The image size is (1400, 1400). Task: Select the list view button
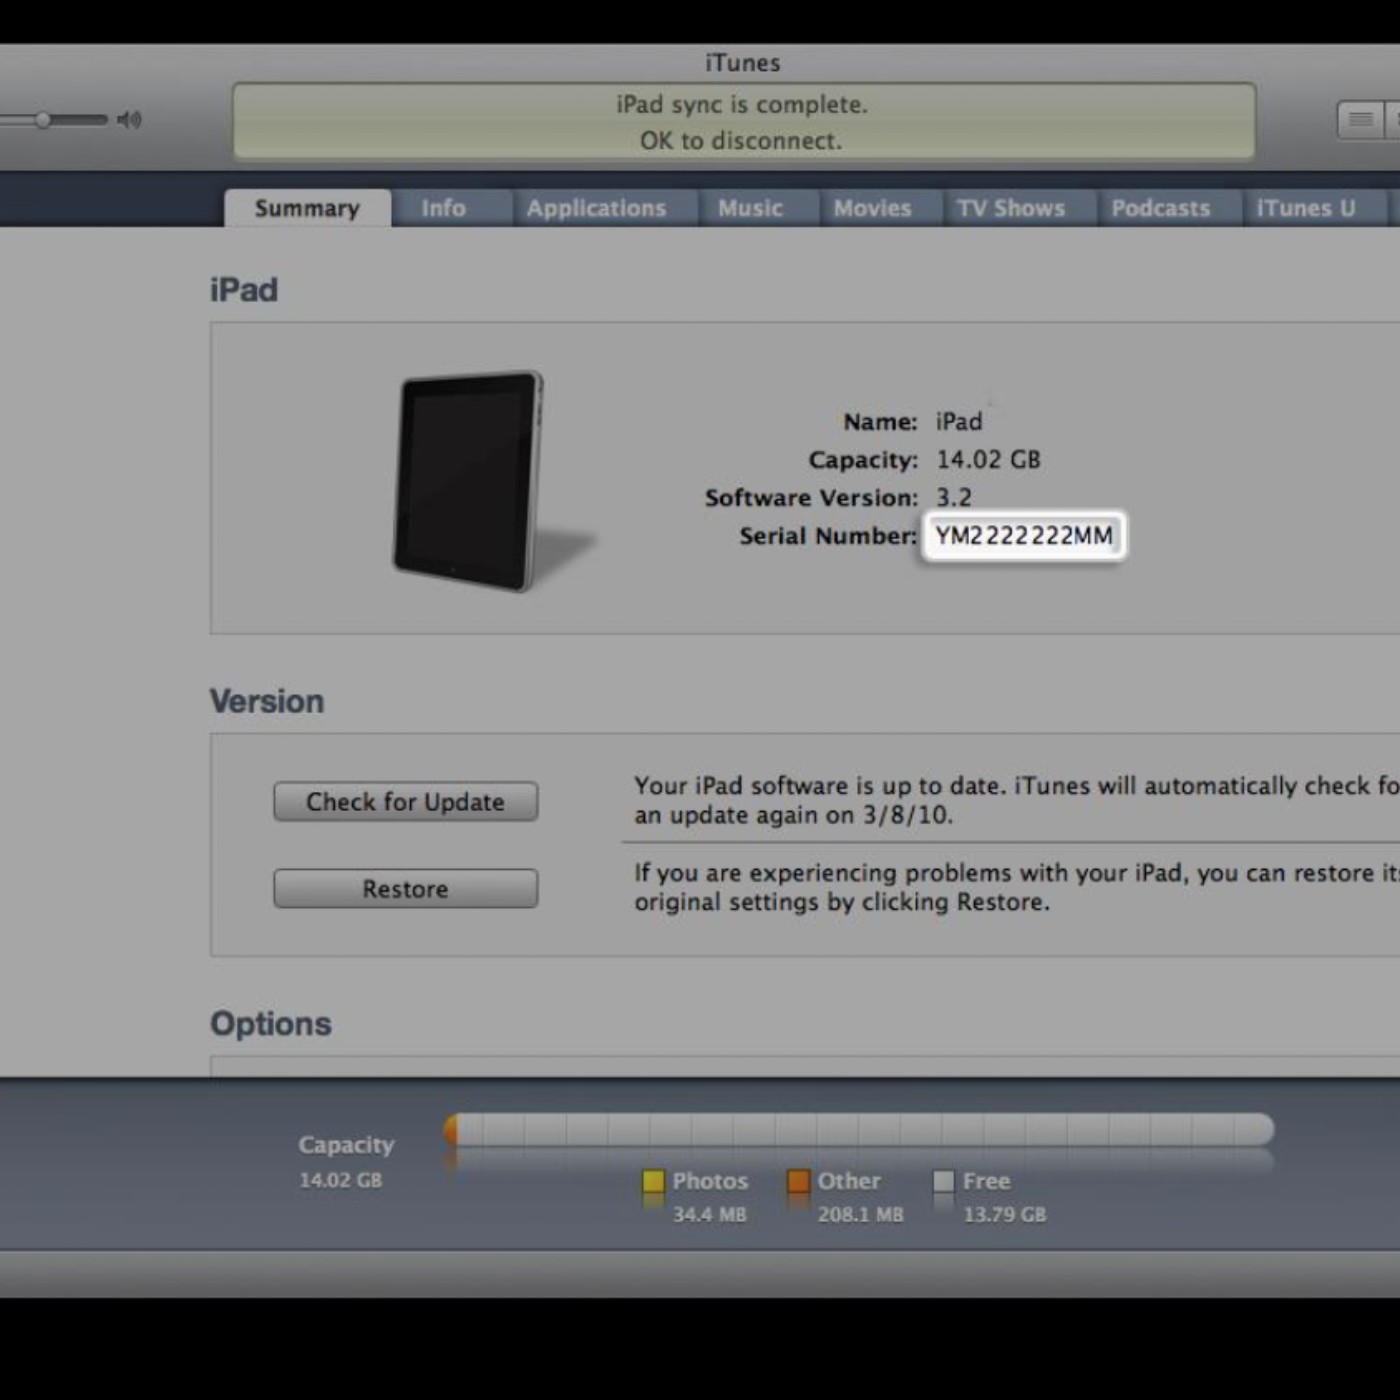point(1360,120)
